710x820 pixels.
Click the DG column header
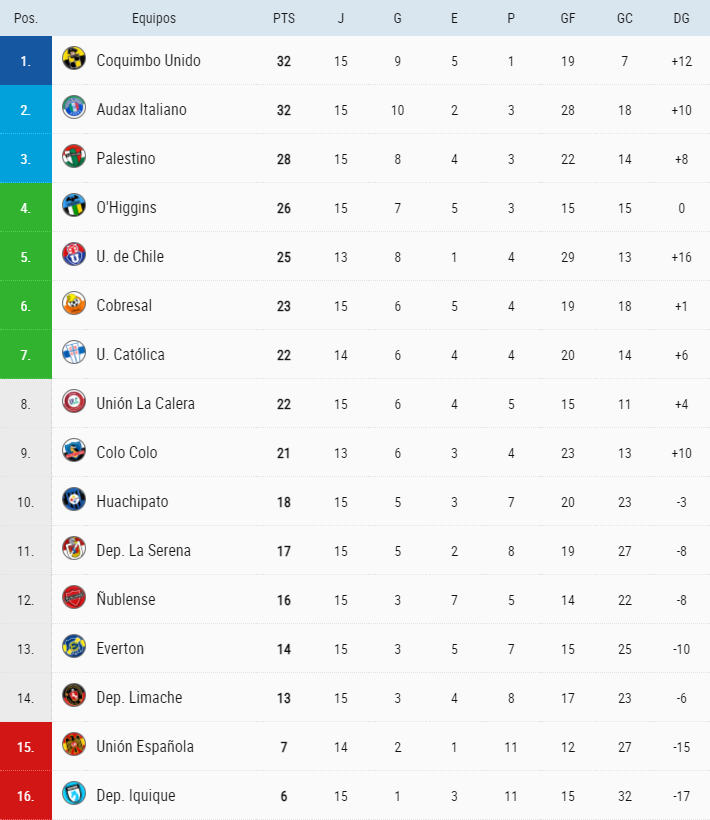681,18
